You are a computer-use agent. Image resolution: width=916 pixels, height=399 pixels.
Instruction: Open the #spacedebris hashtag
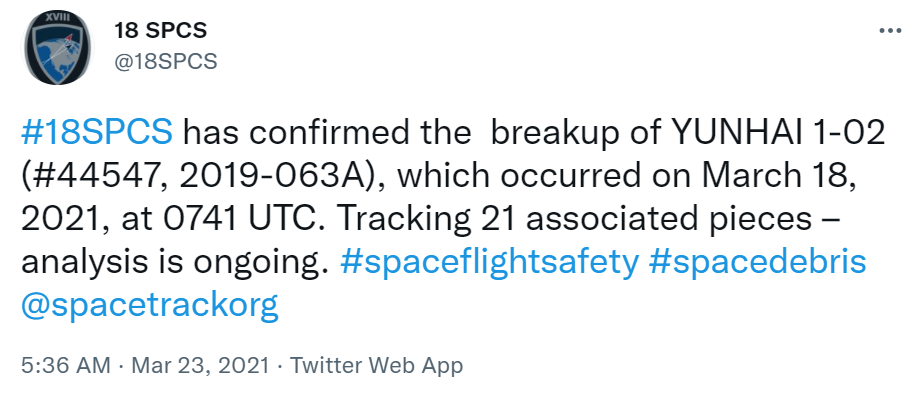[x=757, y=263]
